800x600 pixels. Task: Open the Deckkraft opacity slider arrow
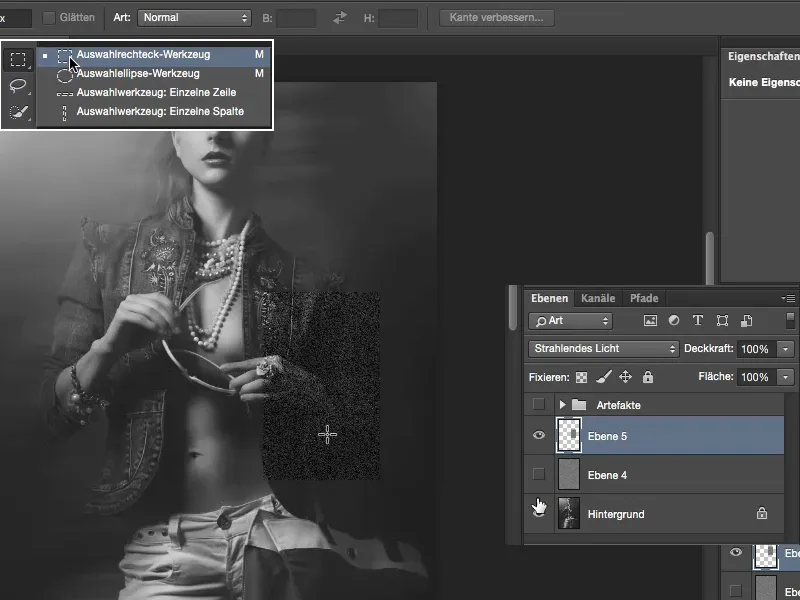785,349
